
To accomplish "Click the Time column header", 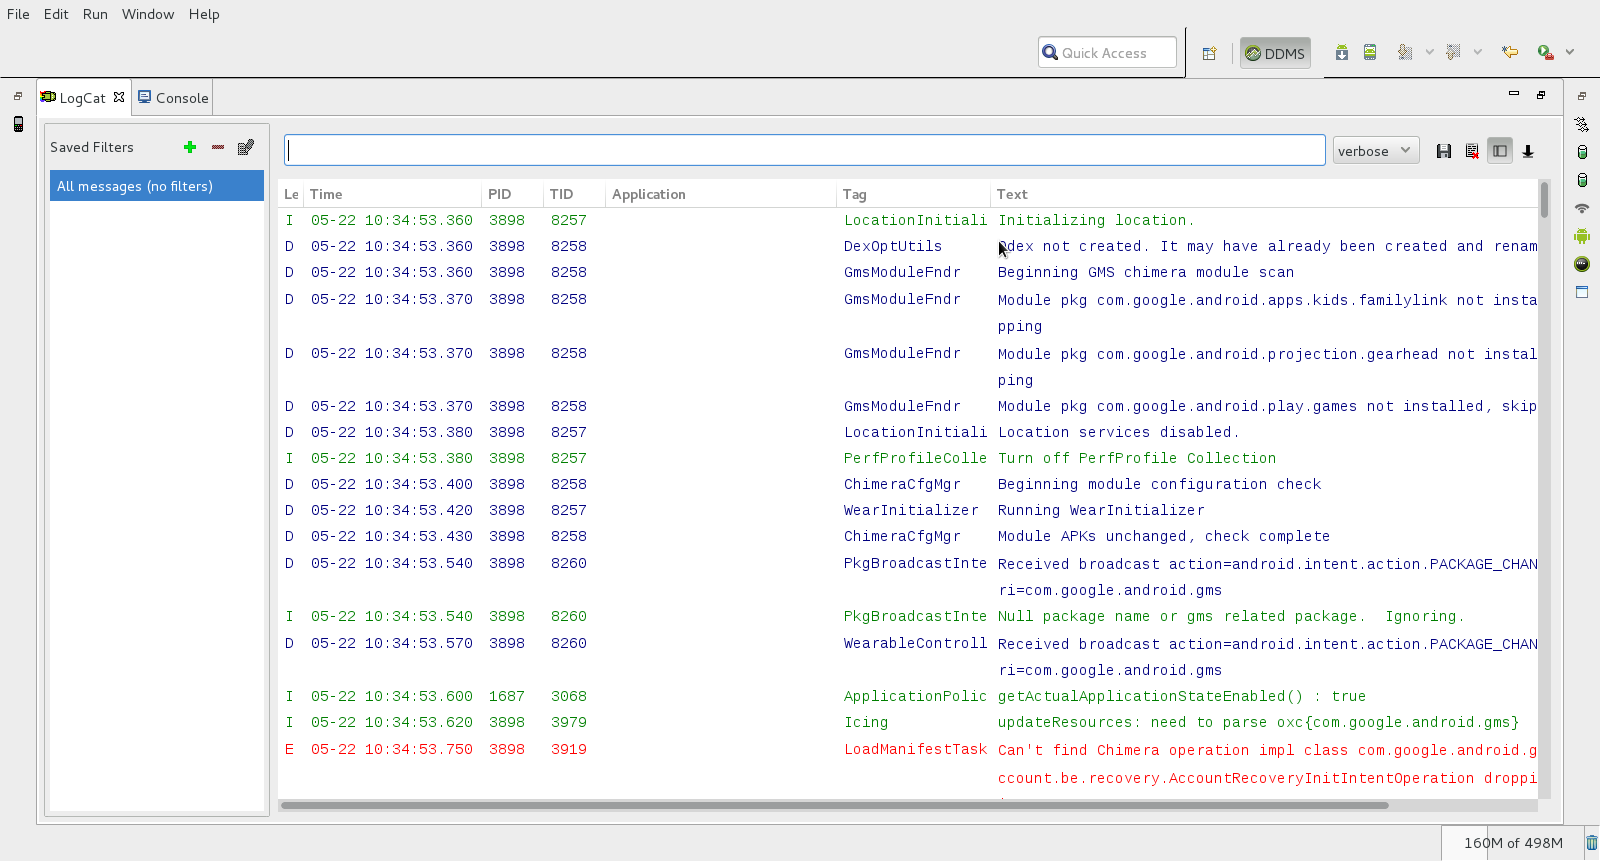I will point(393,194).
